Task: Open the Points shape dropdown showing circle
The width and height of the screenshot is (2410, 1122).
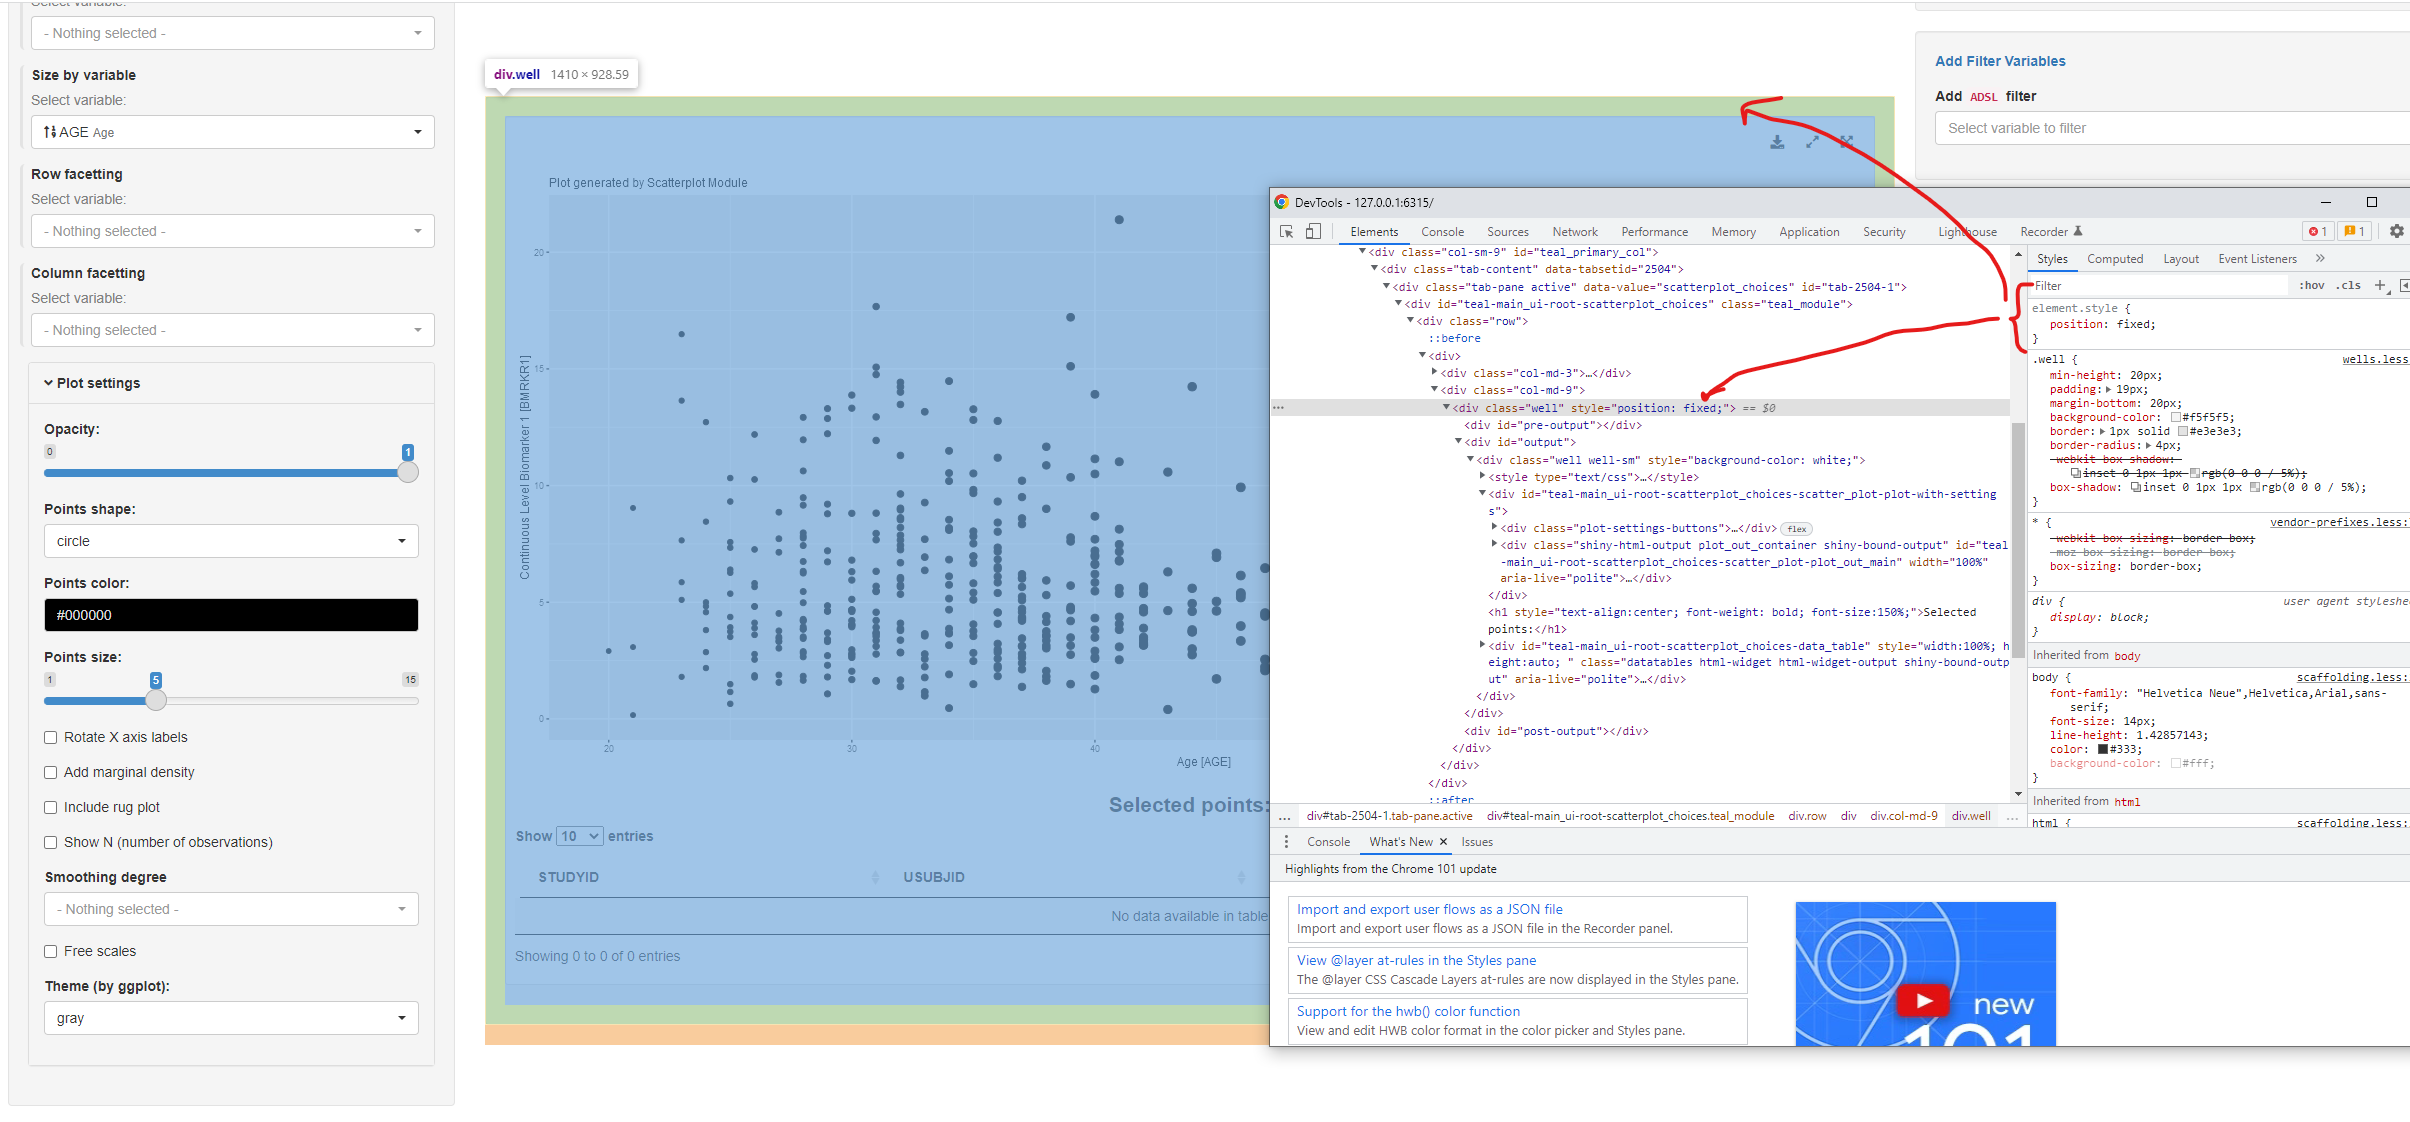Action: 230,541
